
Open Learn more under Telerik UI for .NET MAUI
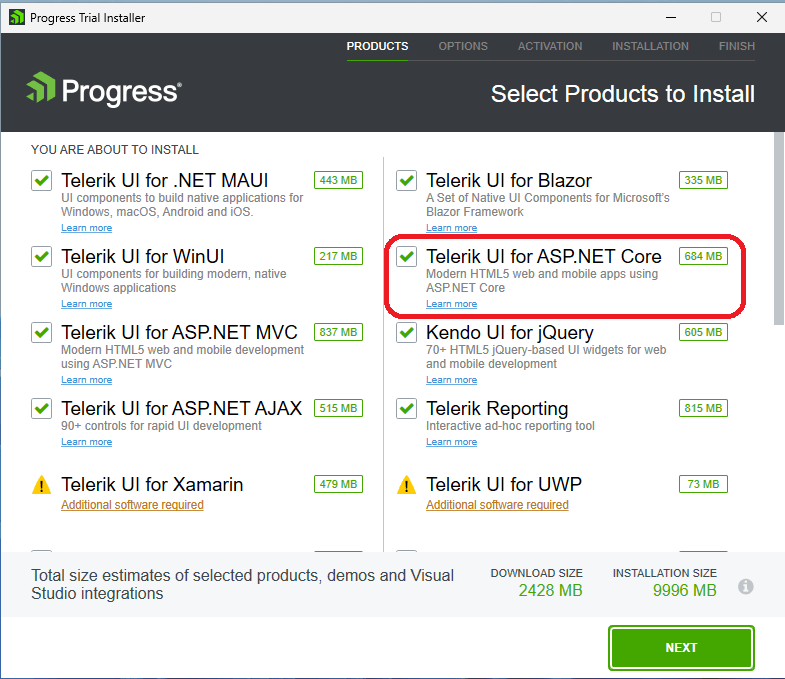(87, 228)
